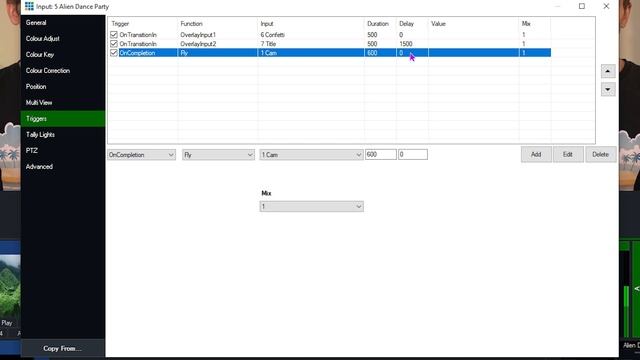Click the Add trigger button

(x=536, y=154)
